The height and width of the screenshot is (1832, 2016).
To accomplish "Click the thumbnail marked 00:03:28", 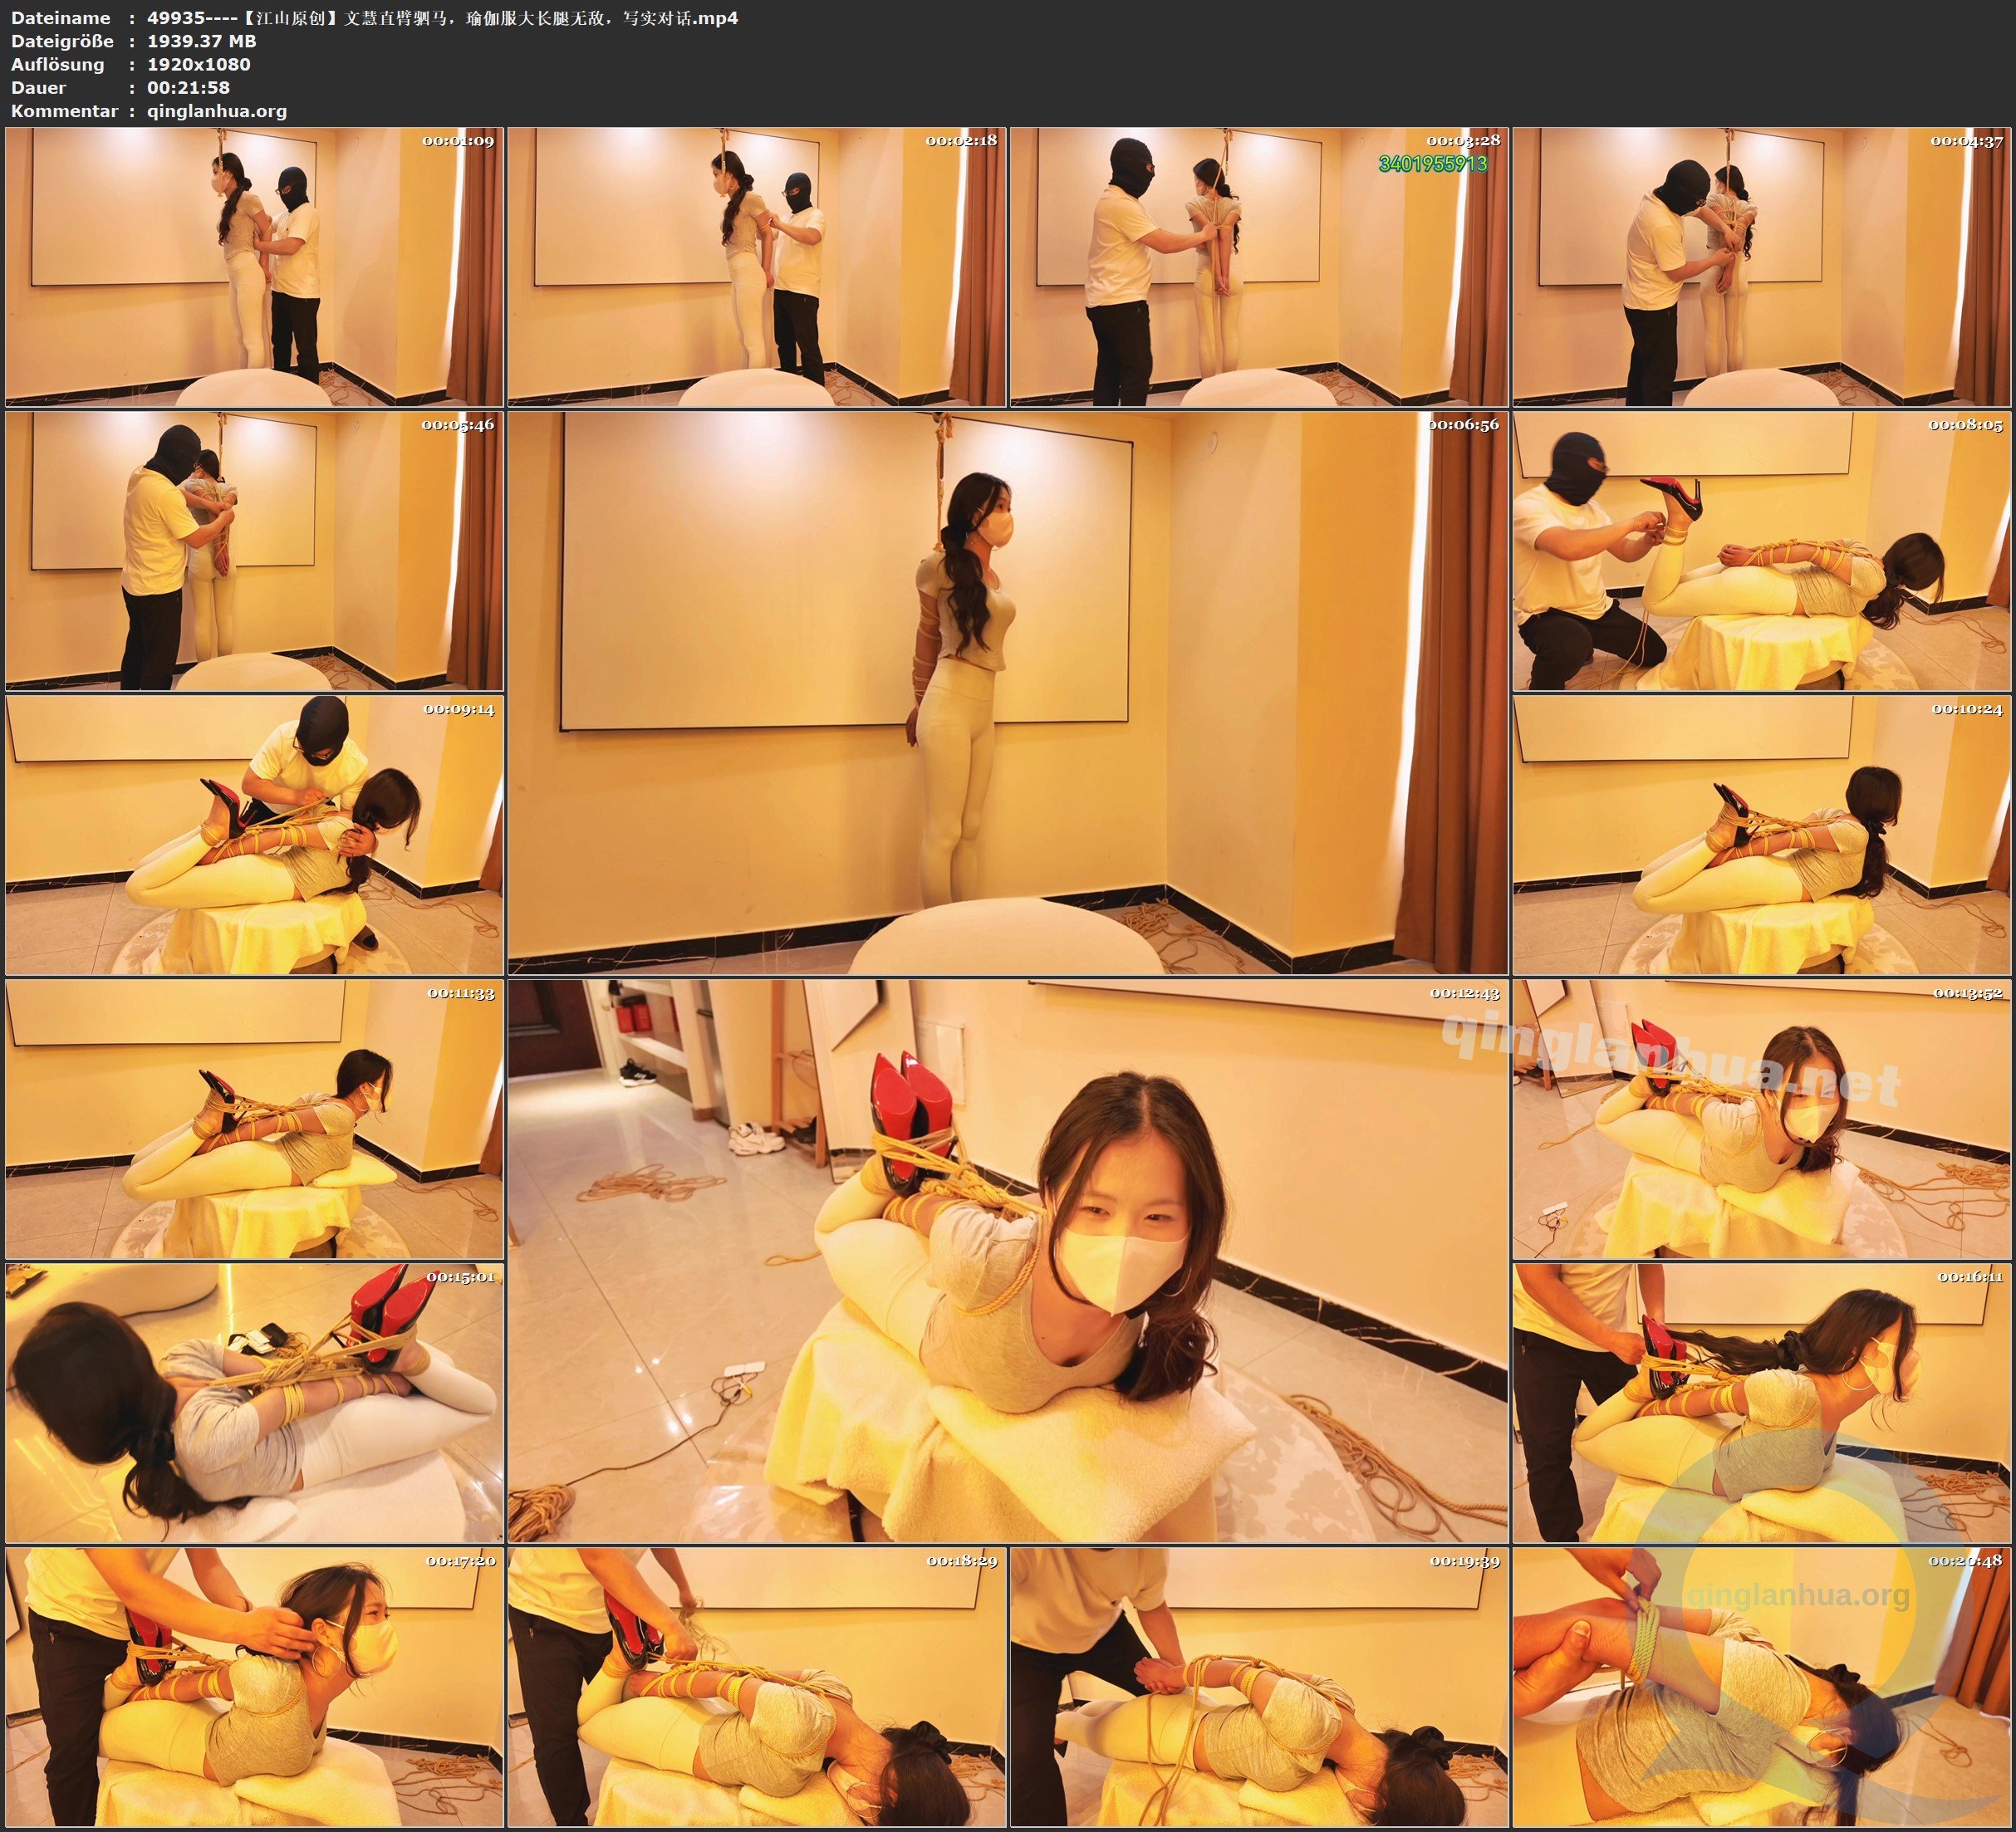I will (1258, 266).
